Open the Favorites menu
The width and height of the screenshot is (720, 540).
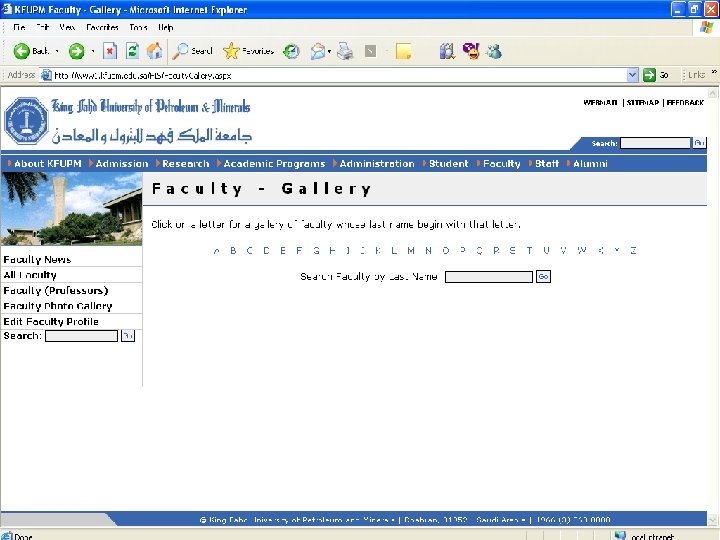(102, 28)
